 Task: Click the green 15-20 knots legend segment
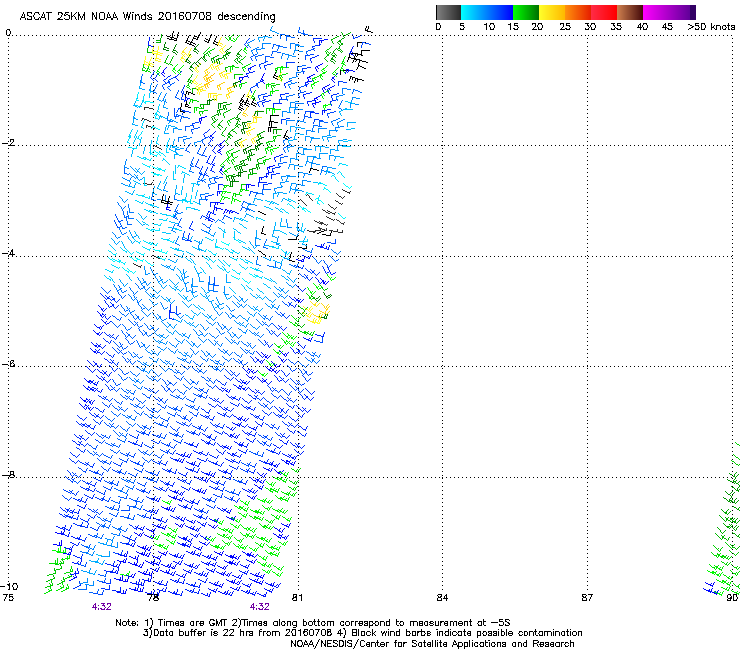click(x=526, y=12)
